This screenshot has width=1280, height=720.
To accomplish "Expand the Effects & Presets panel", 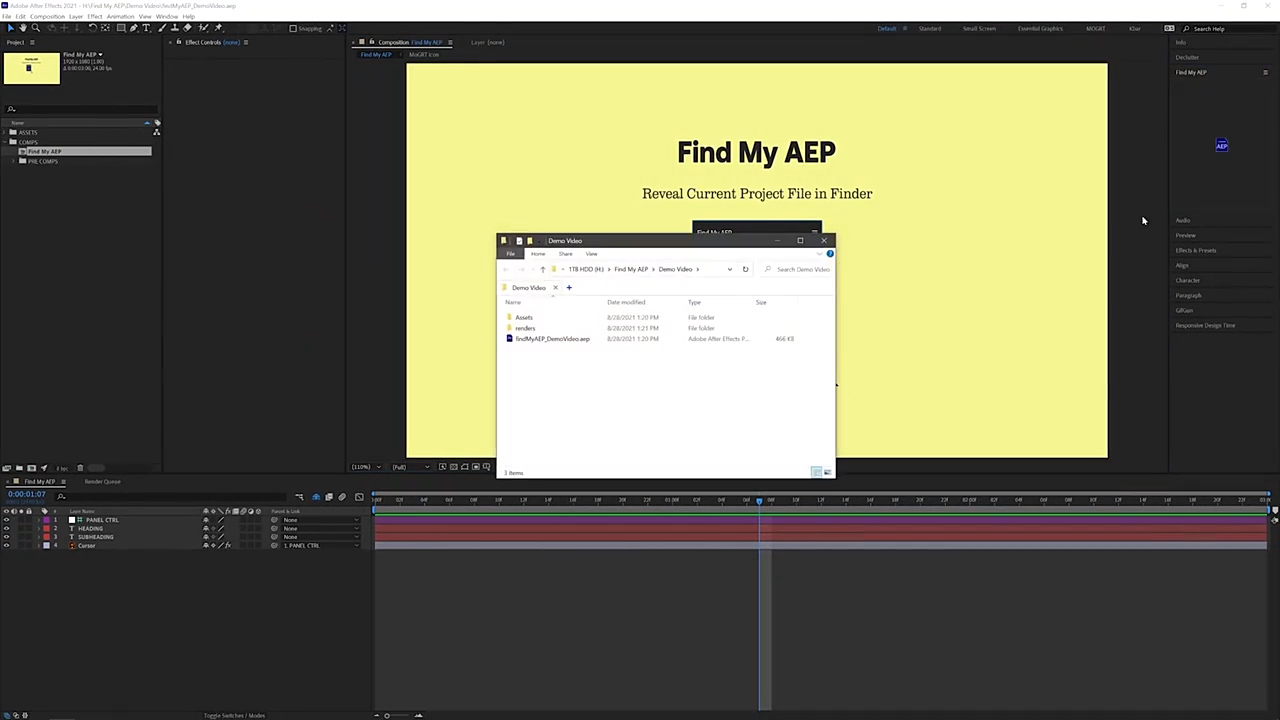I will pos(1196,250).
